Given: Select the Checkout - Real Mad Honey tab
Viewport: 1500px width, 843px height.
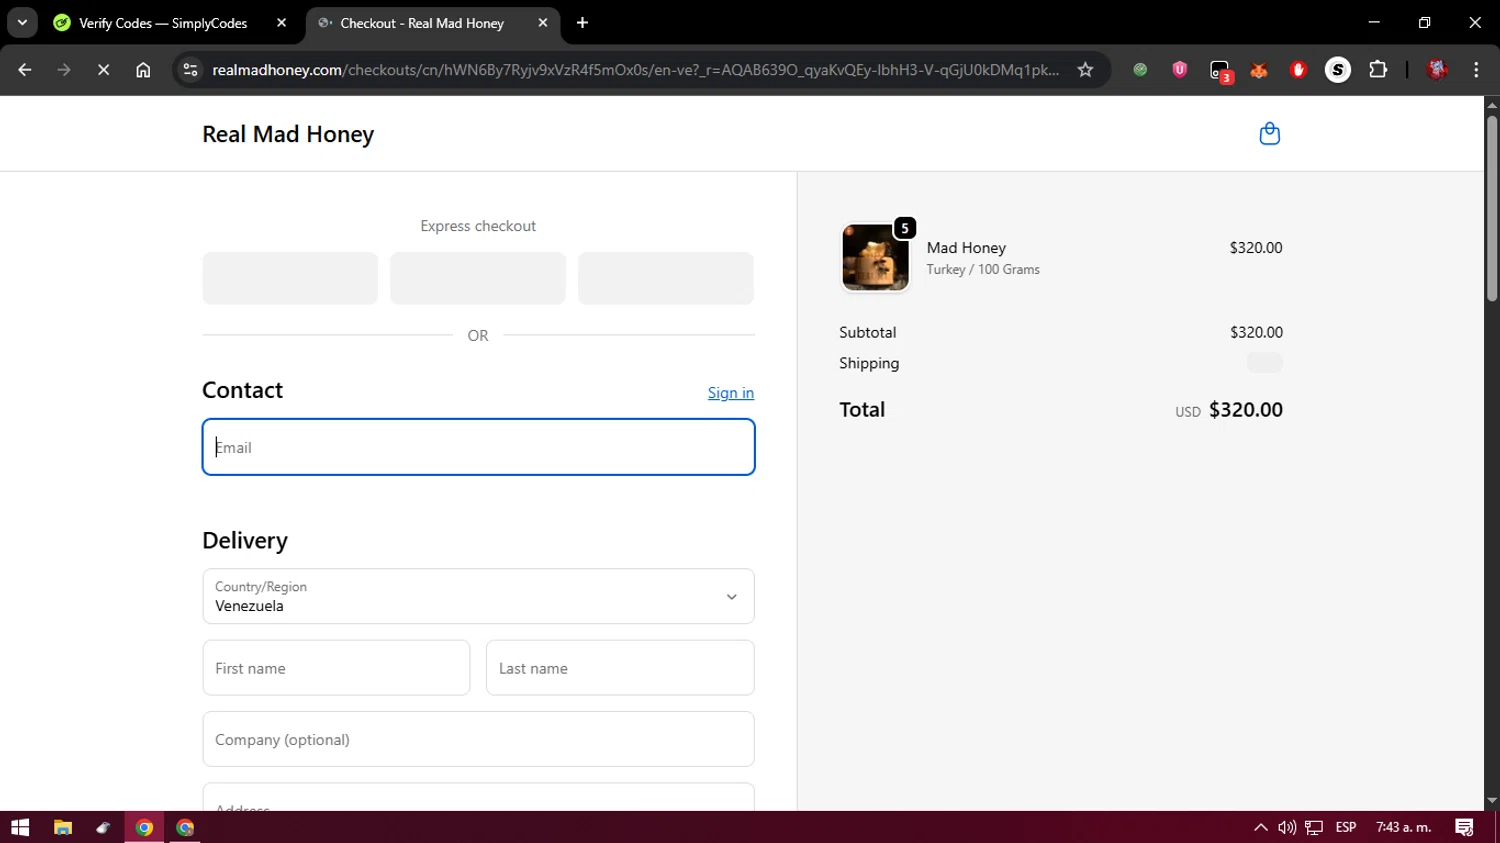Looking at the screenshot, I should tap(422, 23).
